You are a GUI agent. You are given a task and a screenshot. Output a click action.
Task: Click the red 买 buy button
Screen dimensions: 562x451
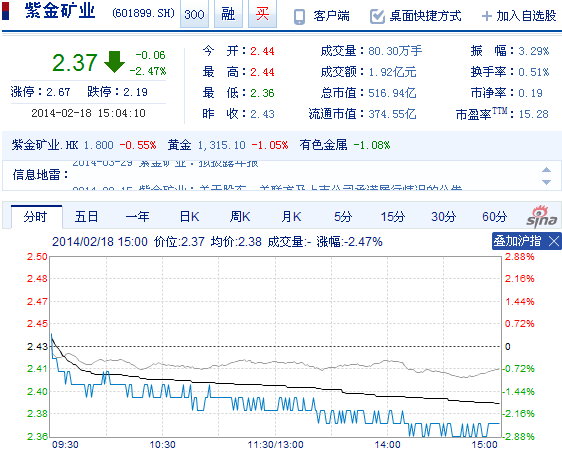pyautogui.click(x=262, y=14)
